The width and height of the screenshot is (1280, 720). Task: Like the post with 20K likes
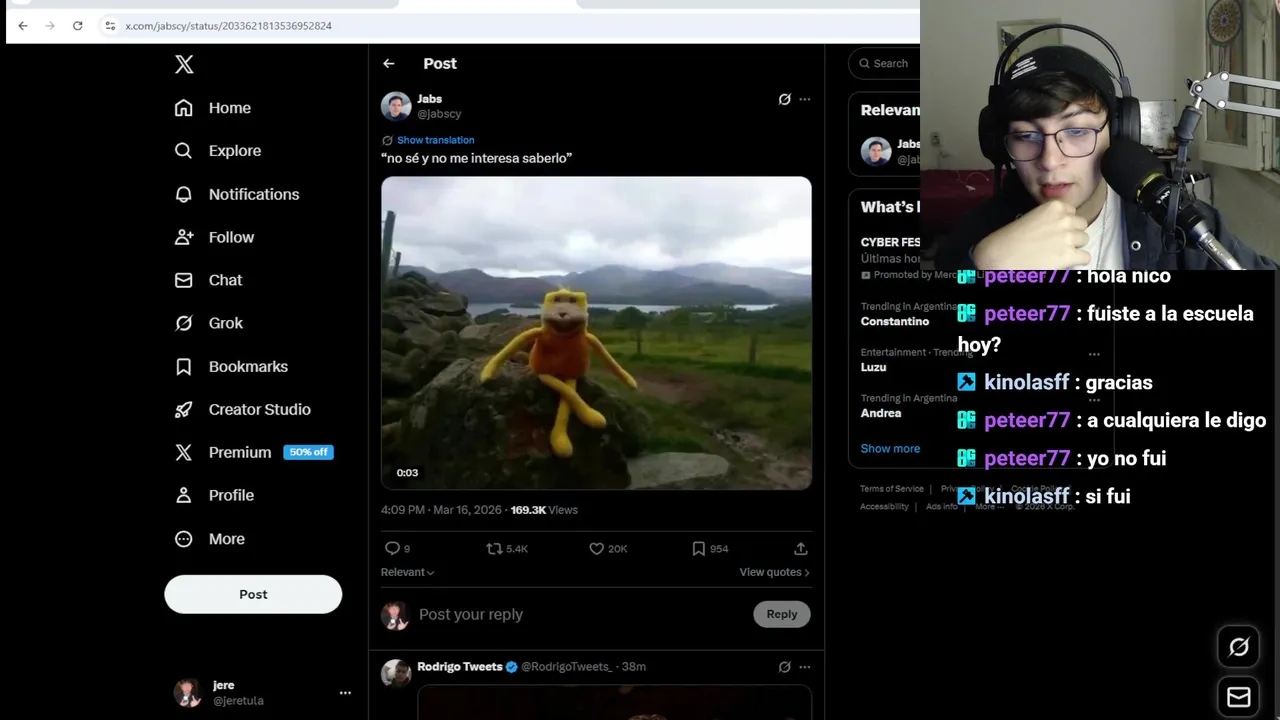(x=597, y=548)
